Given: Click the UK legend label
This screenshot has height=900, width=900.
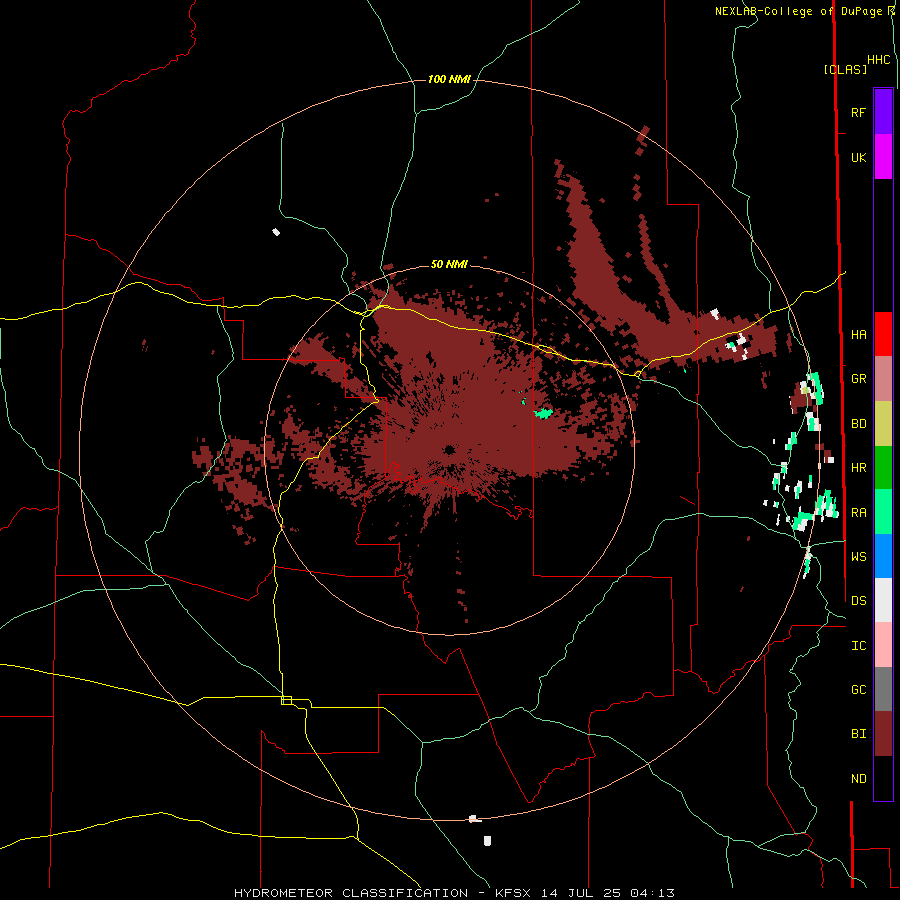Looking at the screenshot, I should pos(858,158).
